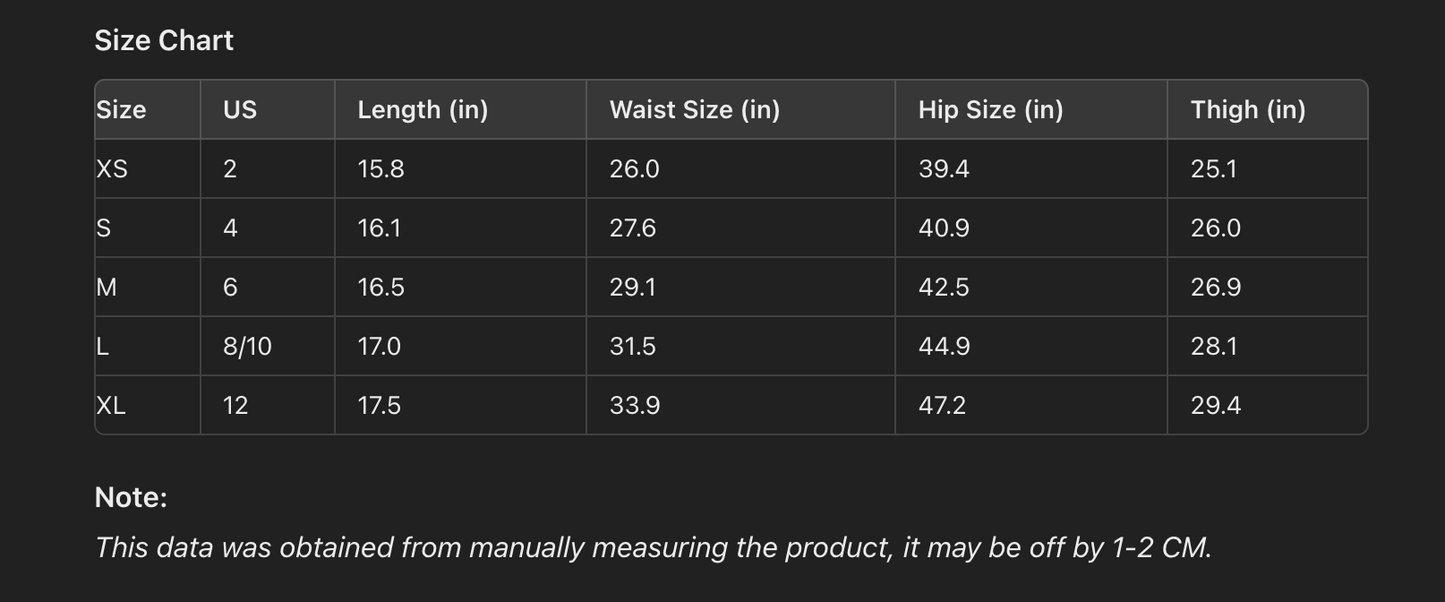This screenshot has width=1445, height=602.
Task: Select the XL size row label
Action: 111,405
